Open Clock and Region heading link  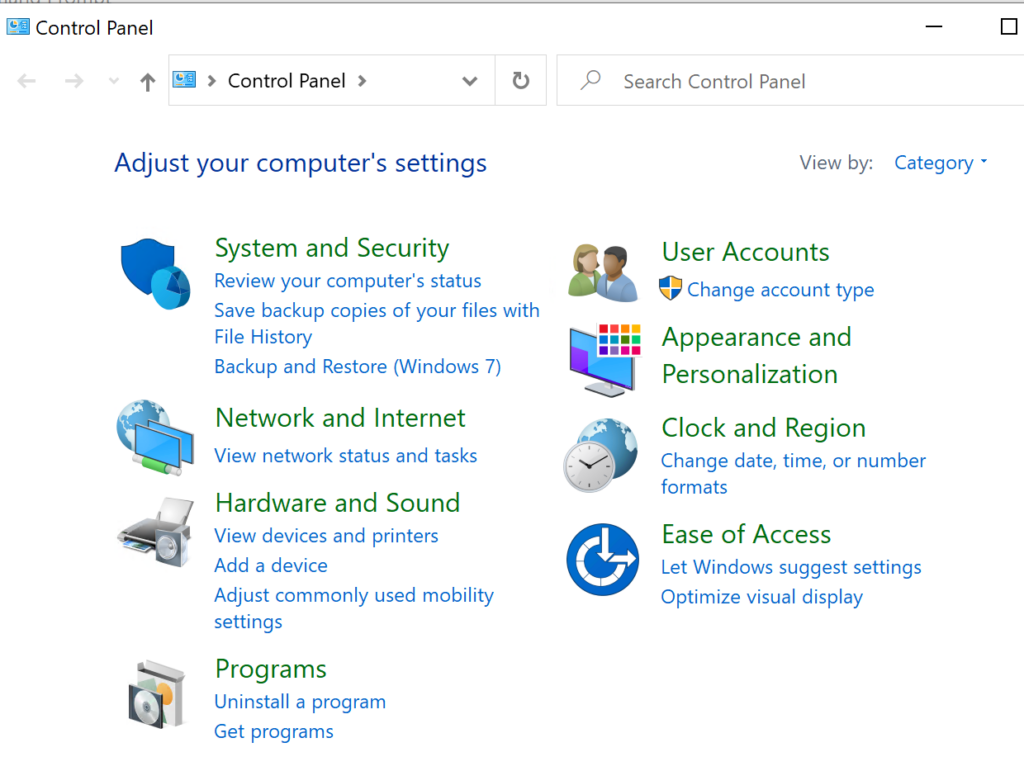763,428
